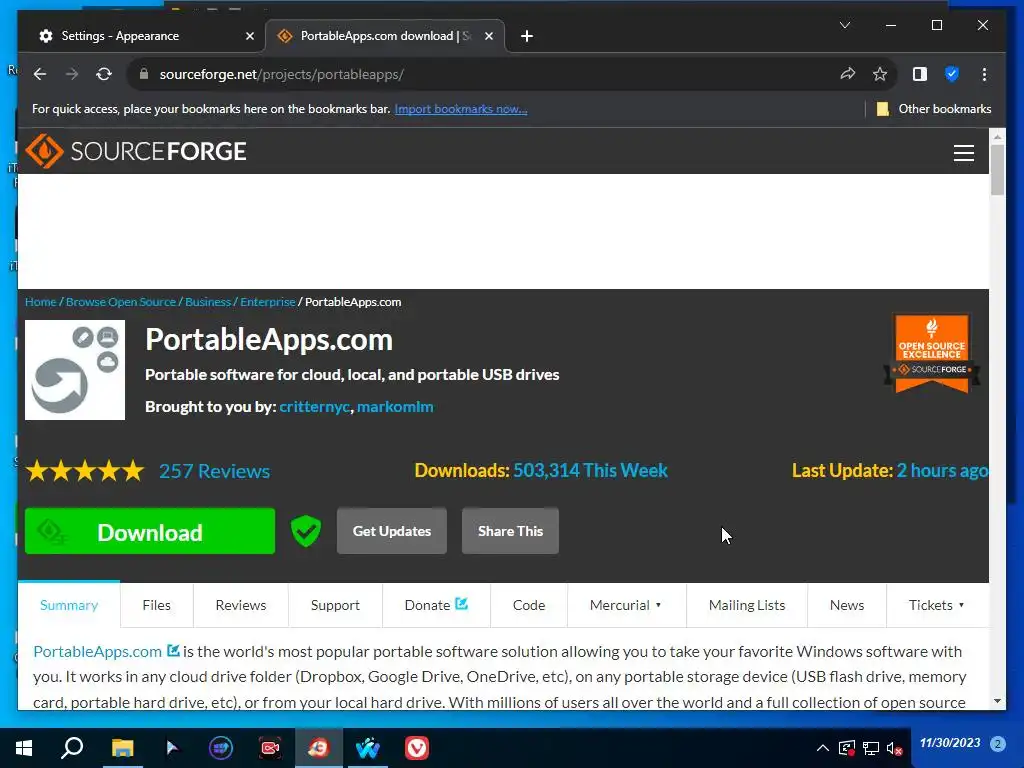
Task: Click the Open Source Excellence badge
Action: pyautogui.click(x=932, y=353)
